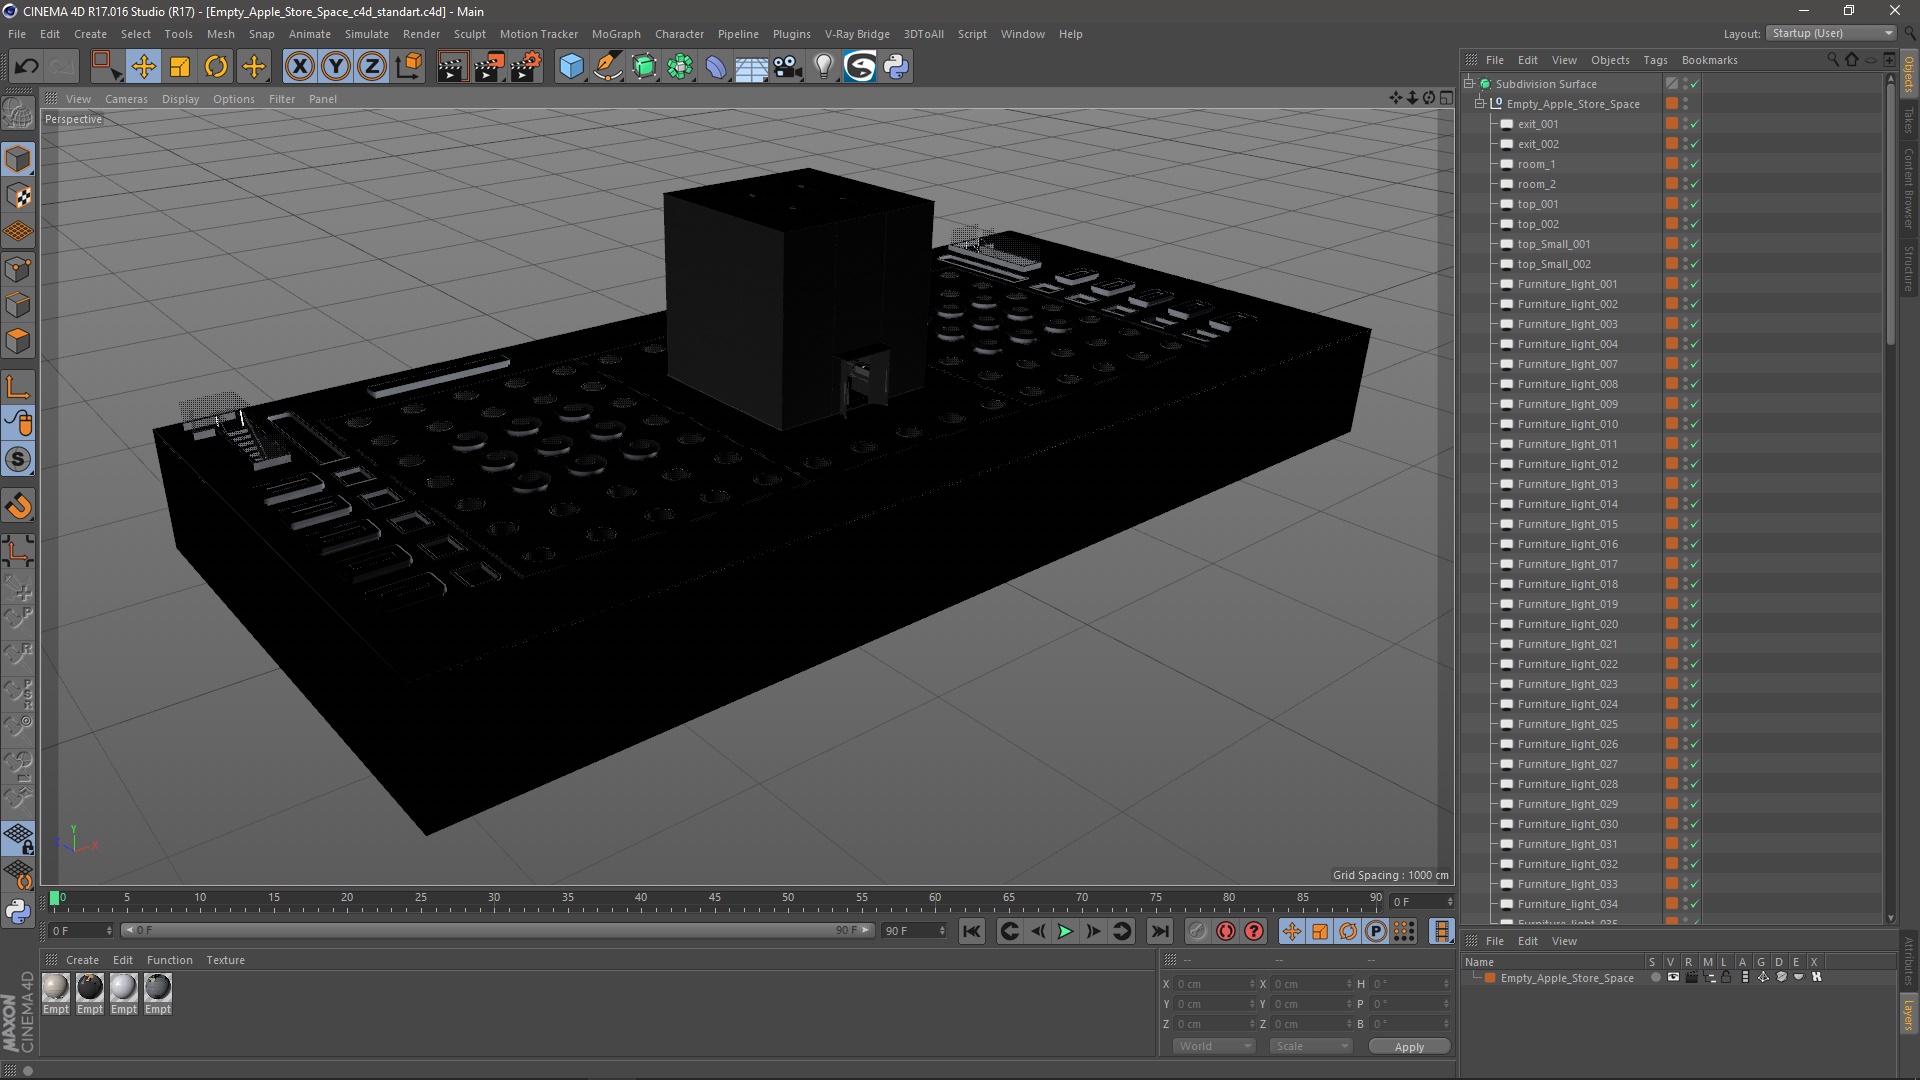
Task: Toggle Furniture_light_010 visibility dots
Action: (x=1685, y=424)
